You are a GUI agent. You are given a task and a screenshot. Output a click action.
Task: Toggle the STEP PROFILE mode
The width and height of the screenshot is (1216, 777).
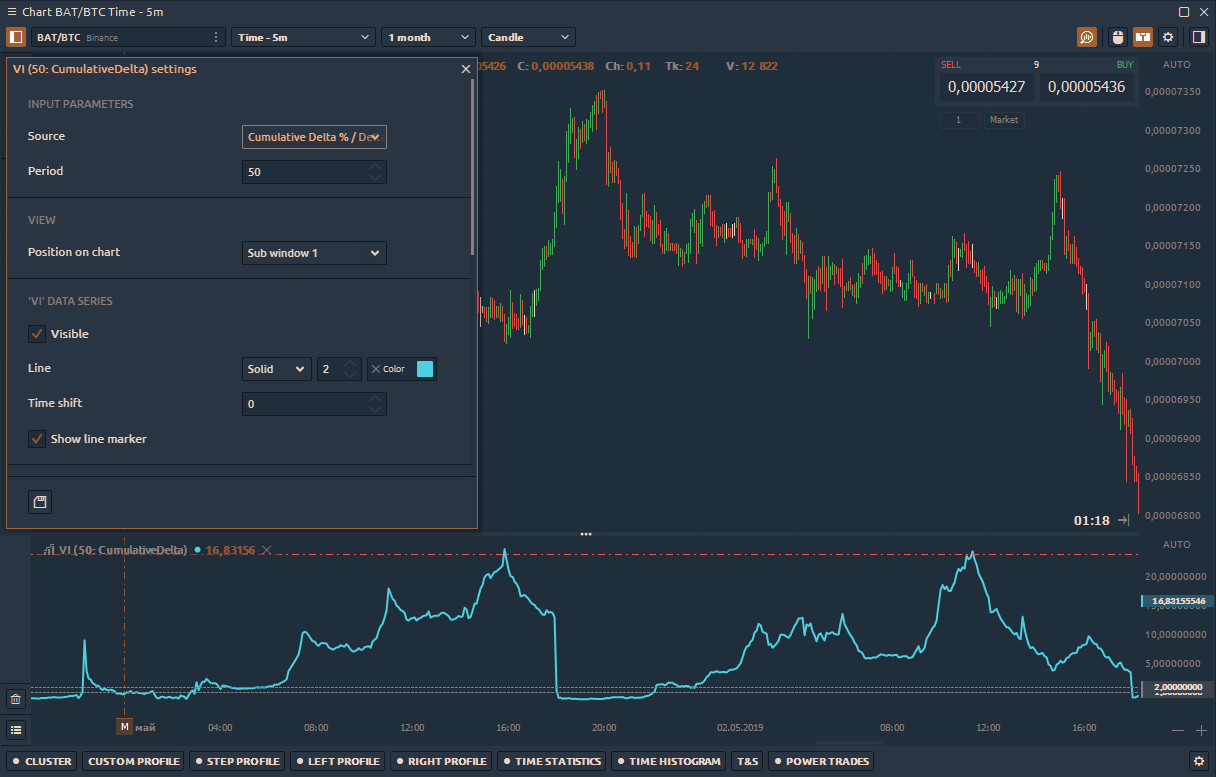[x=237, y=761]
